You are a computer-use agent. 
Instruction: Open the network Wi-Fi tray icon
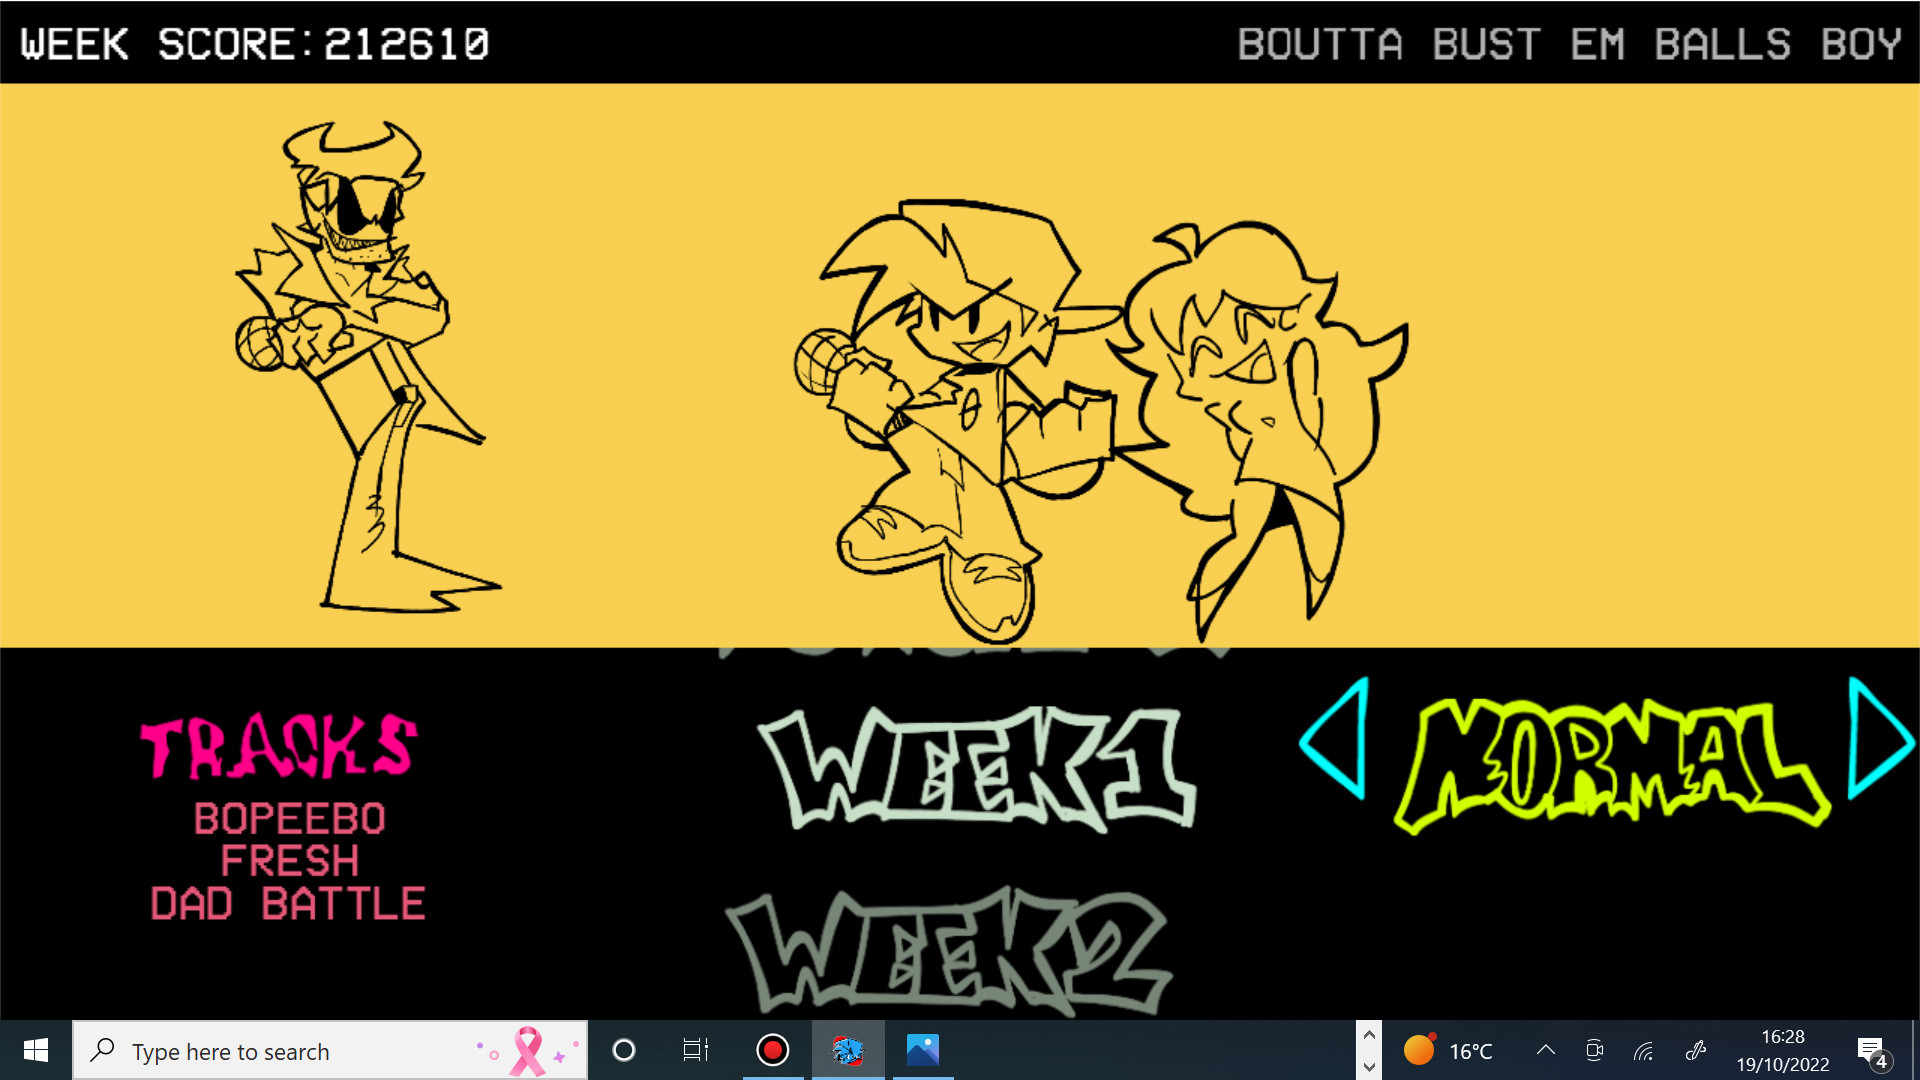tap(1644, 1051)
